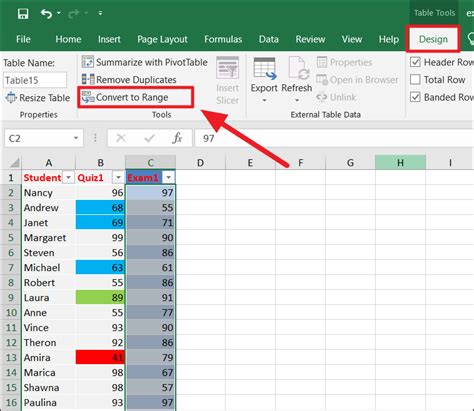Click Anne's Exam1 score 77
Image resolution: width=474 pixels, height=411 pixels.
pos(150,313)
